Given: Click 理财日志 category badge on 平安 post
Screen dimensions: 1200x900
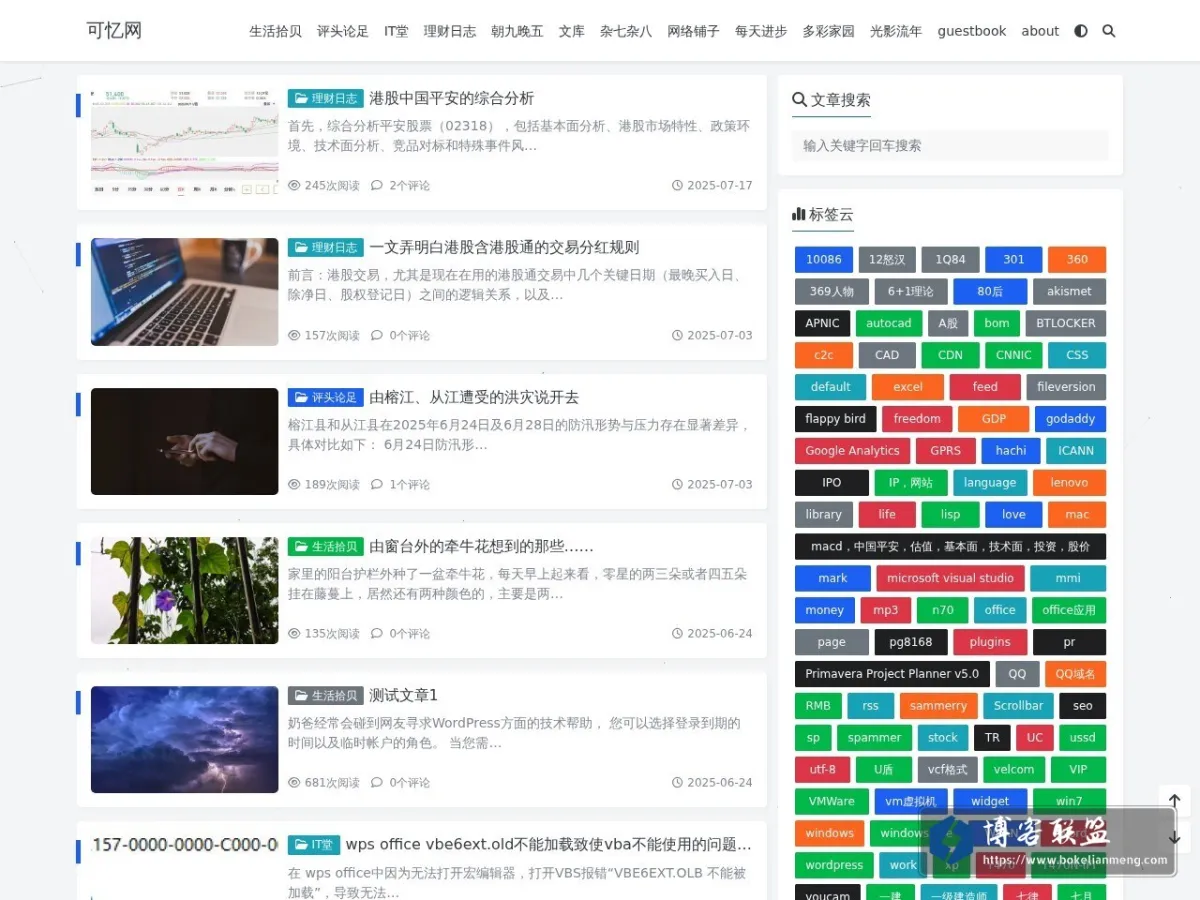Looking at the screenshot, I should click(326, 98).
